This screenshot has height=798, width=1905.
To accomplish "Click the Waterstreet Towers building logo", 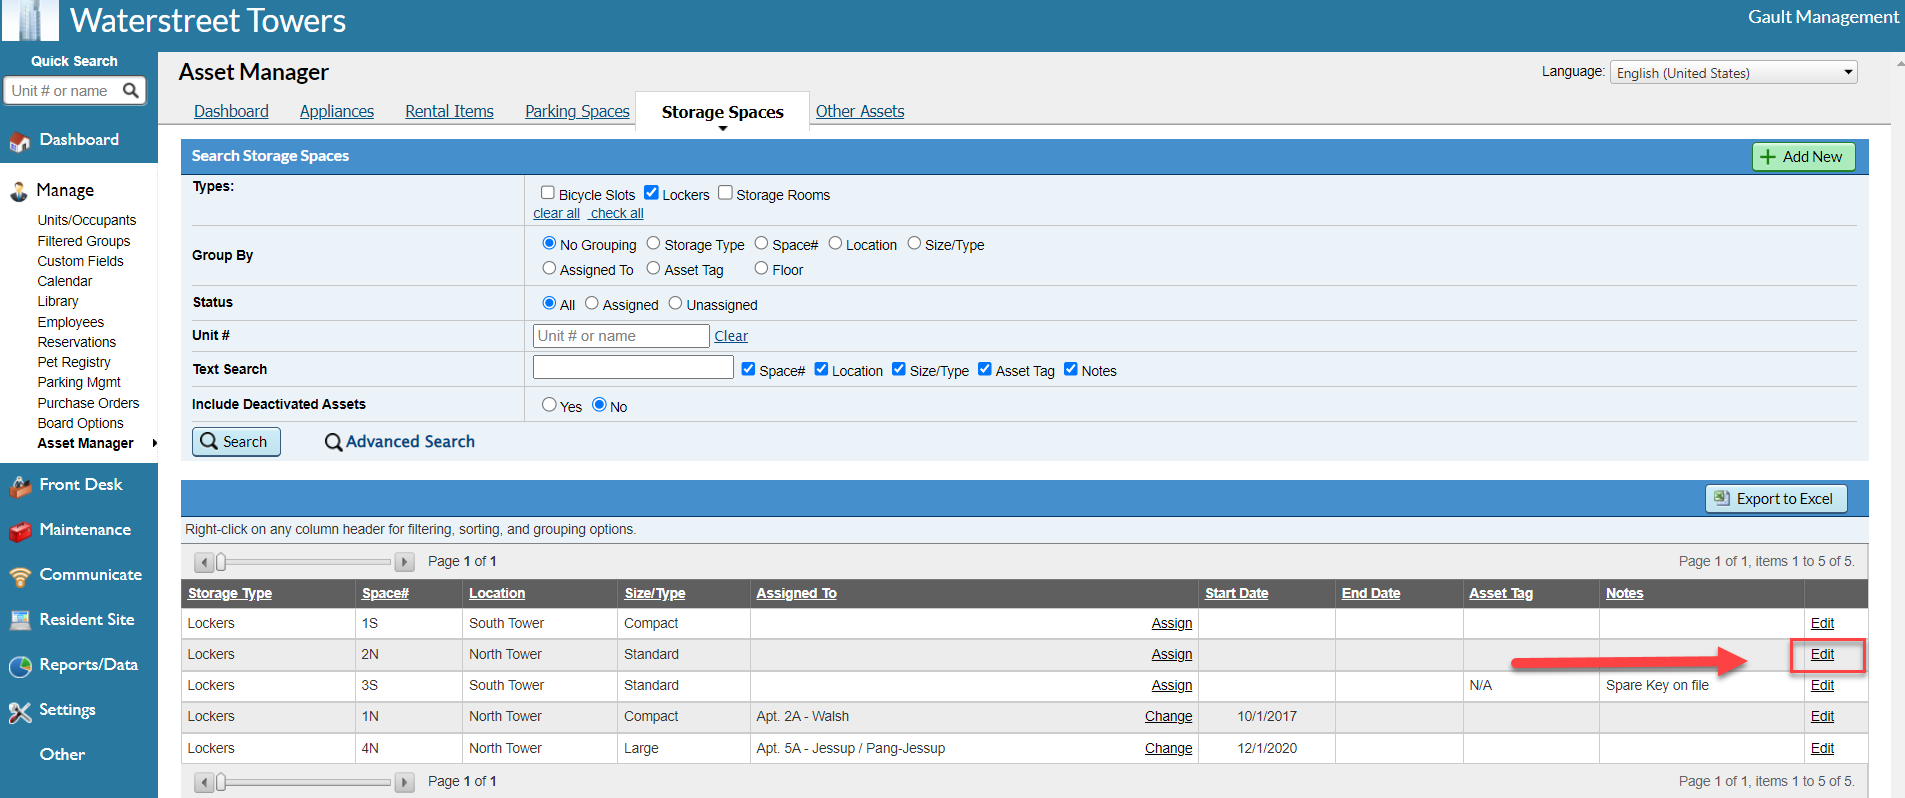I will coord(30,20).
